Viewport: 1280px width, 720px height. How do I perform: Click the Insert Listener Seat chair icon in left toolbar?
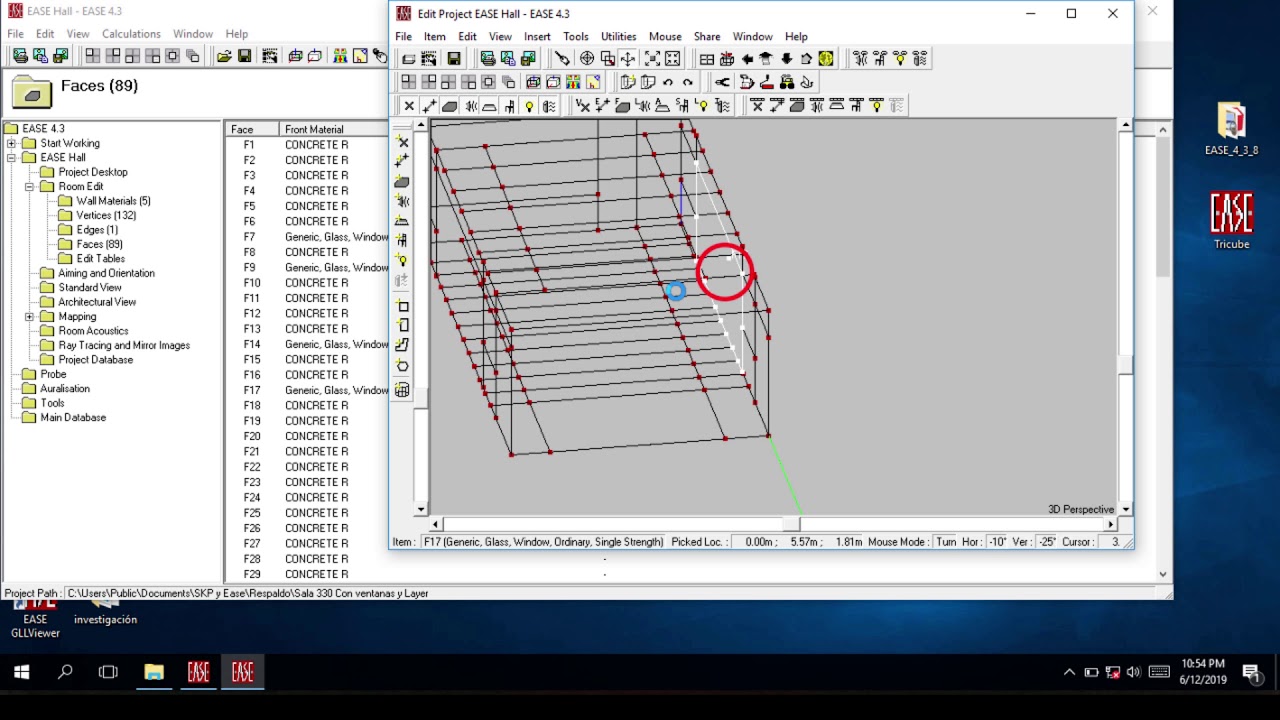(402, 240)
